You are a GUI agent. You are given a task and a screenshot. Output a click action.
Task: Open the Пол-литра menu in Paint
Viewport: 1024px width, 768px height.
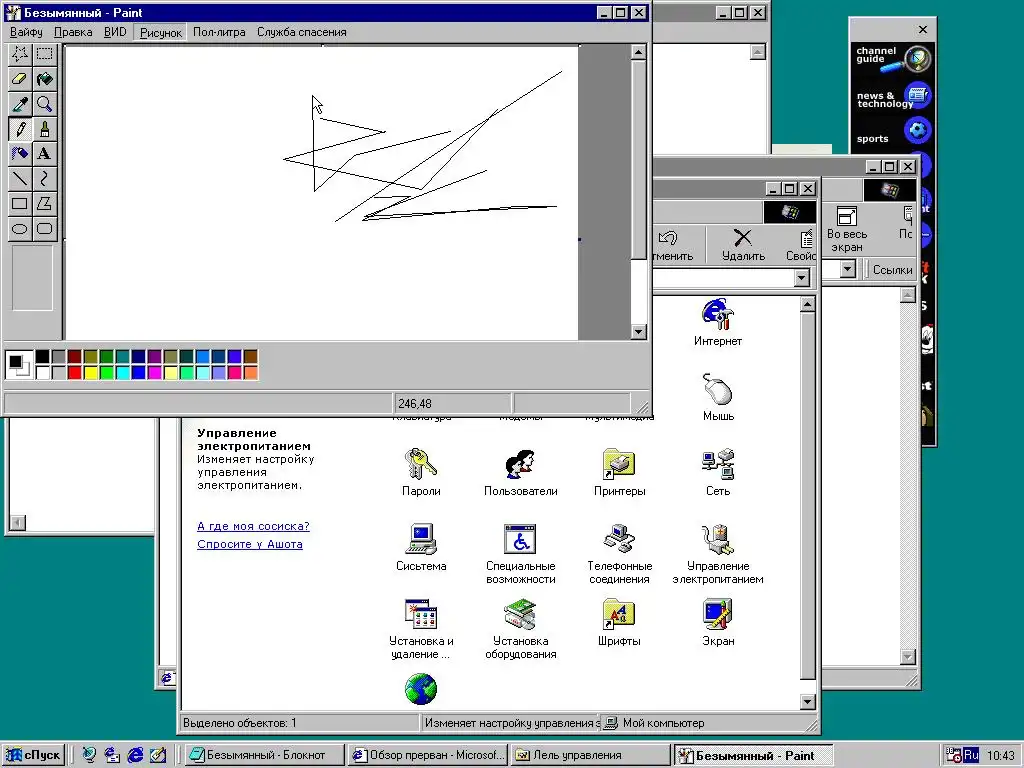coord(219,32)
